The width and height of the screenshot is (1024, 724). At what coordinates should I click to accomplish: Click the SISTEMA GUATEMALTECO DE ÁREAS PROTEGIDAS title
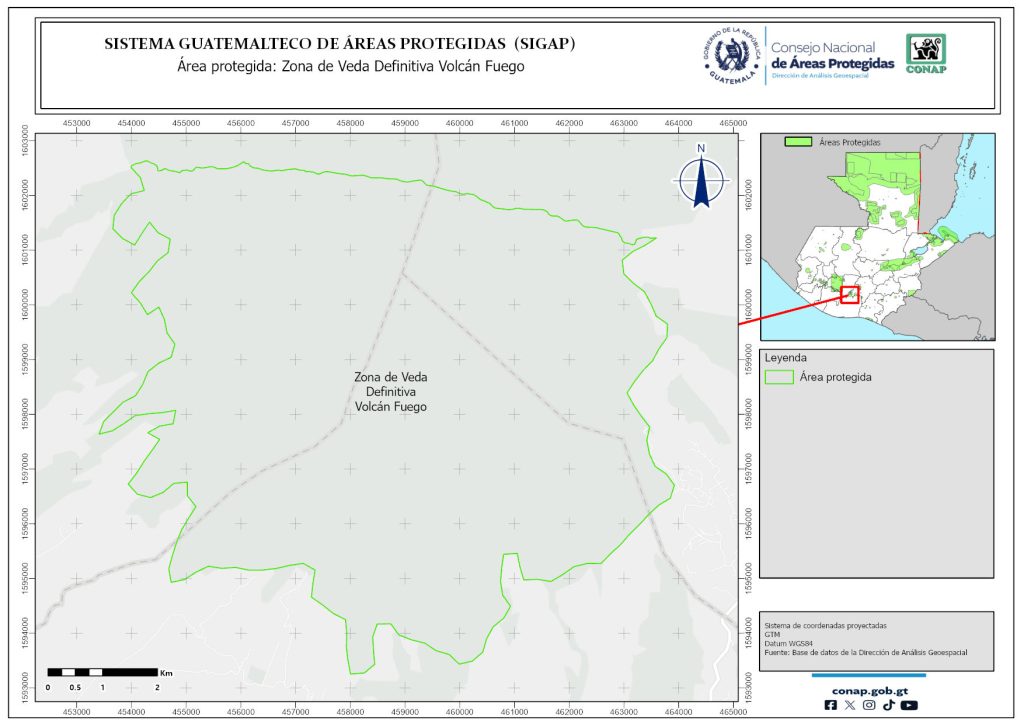click(339, 45)
